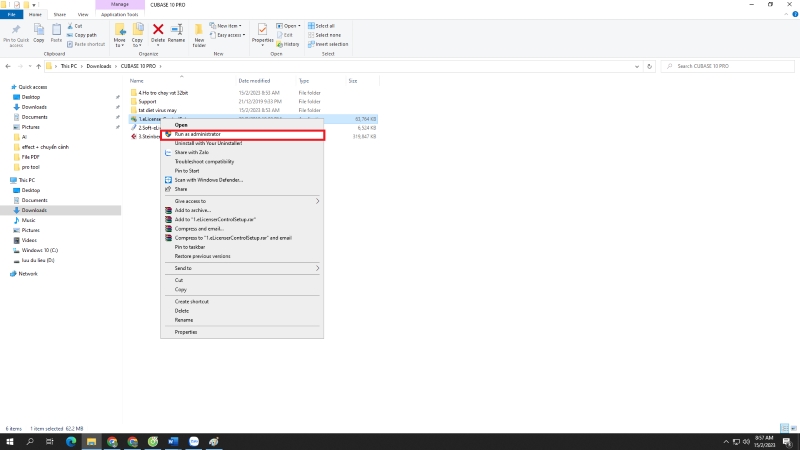Screen dimensions: 800x450
Task: Sort by the Date modified column
Action: [x=254, y=81]
